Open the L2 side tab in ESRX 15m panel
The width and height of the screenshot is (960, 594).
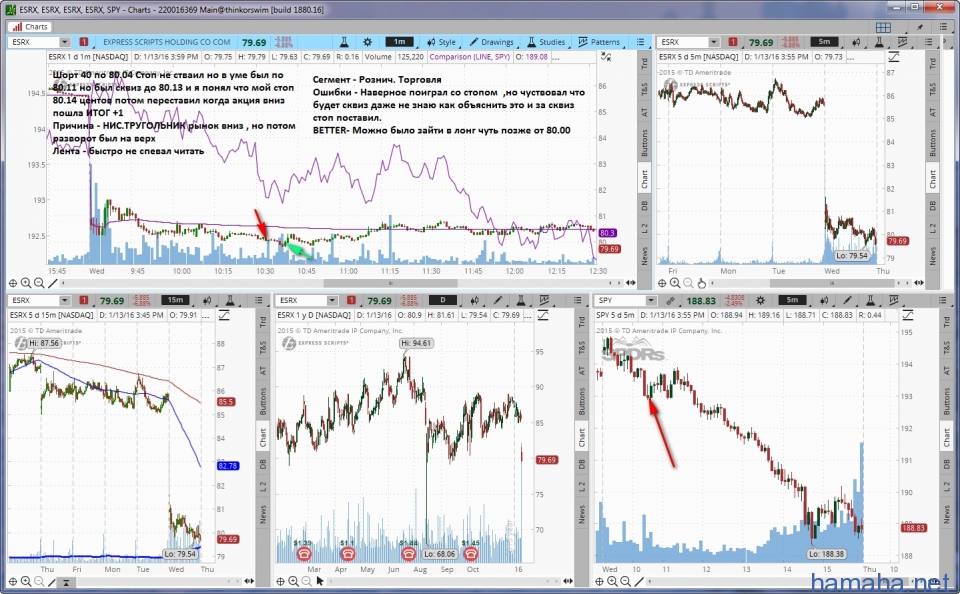263,487
